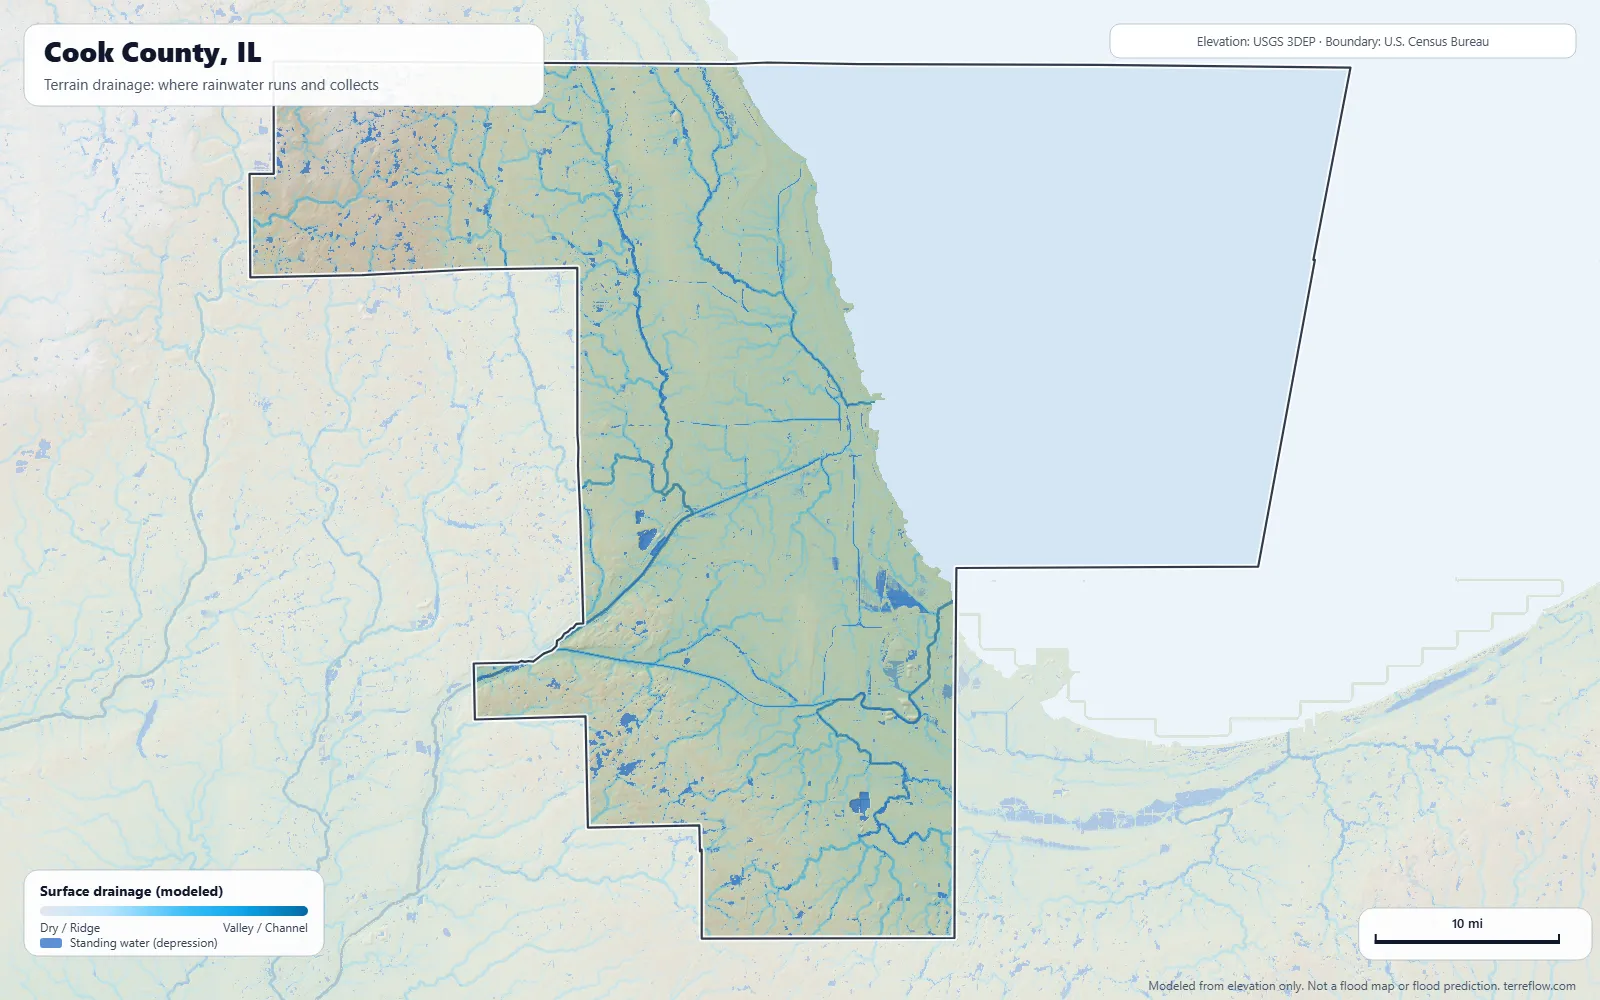Click the 'Surface drainage (modeled)' legend heading
The height and width of the screenshot is (1000, 1600).
(x=131, y=891)
